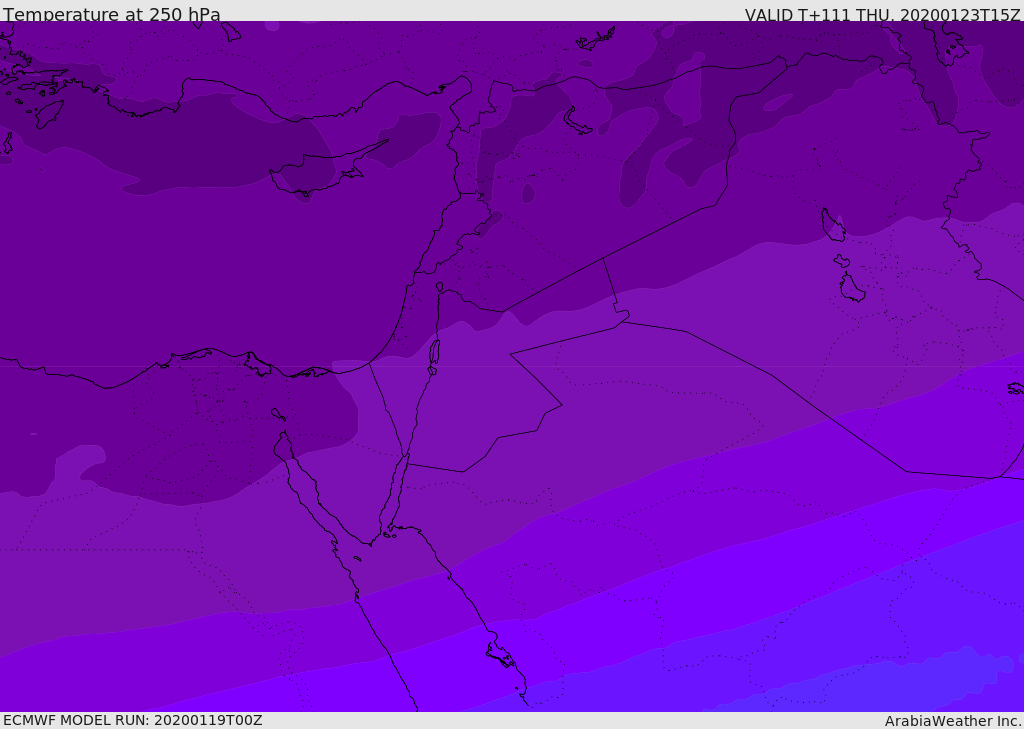Click Lake Assad outline in Syria
The width and height of the screenshot is (1024, 729).
pos(577,122)
